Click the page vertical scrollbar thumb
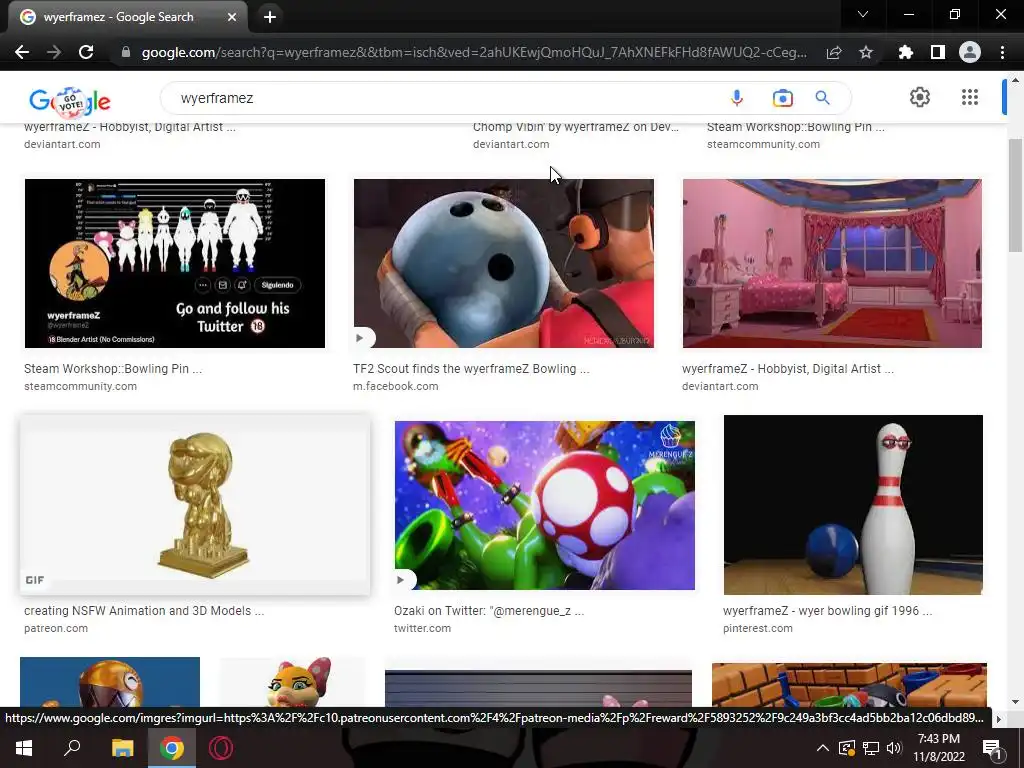The width and height of the screenshot is (1024, 768). tap(1015, 195)
